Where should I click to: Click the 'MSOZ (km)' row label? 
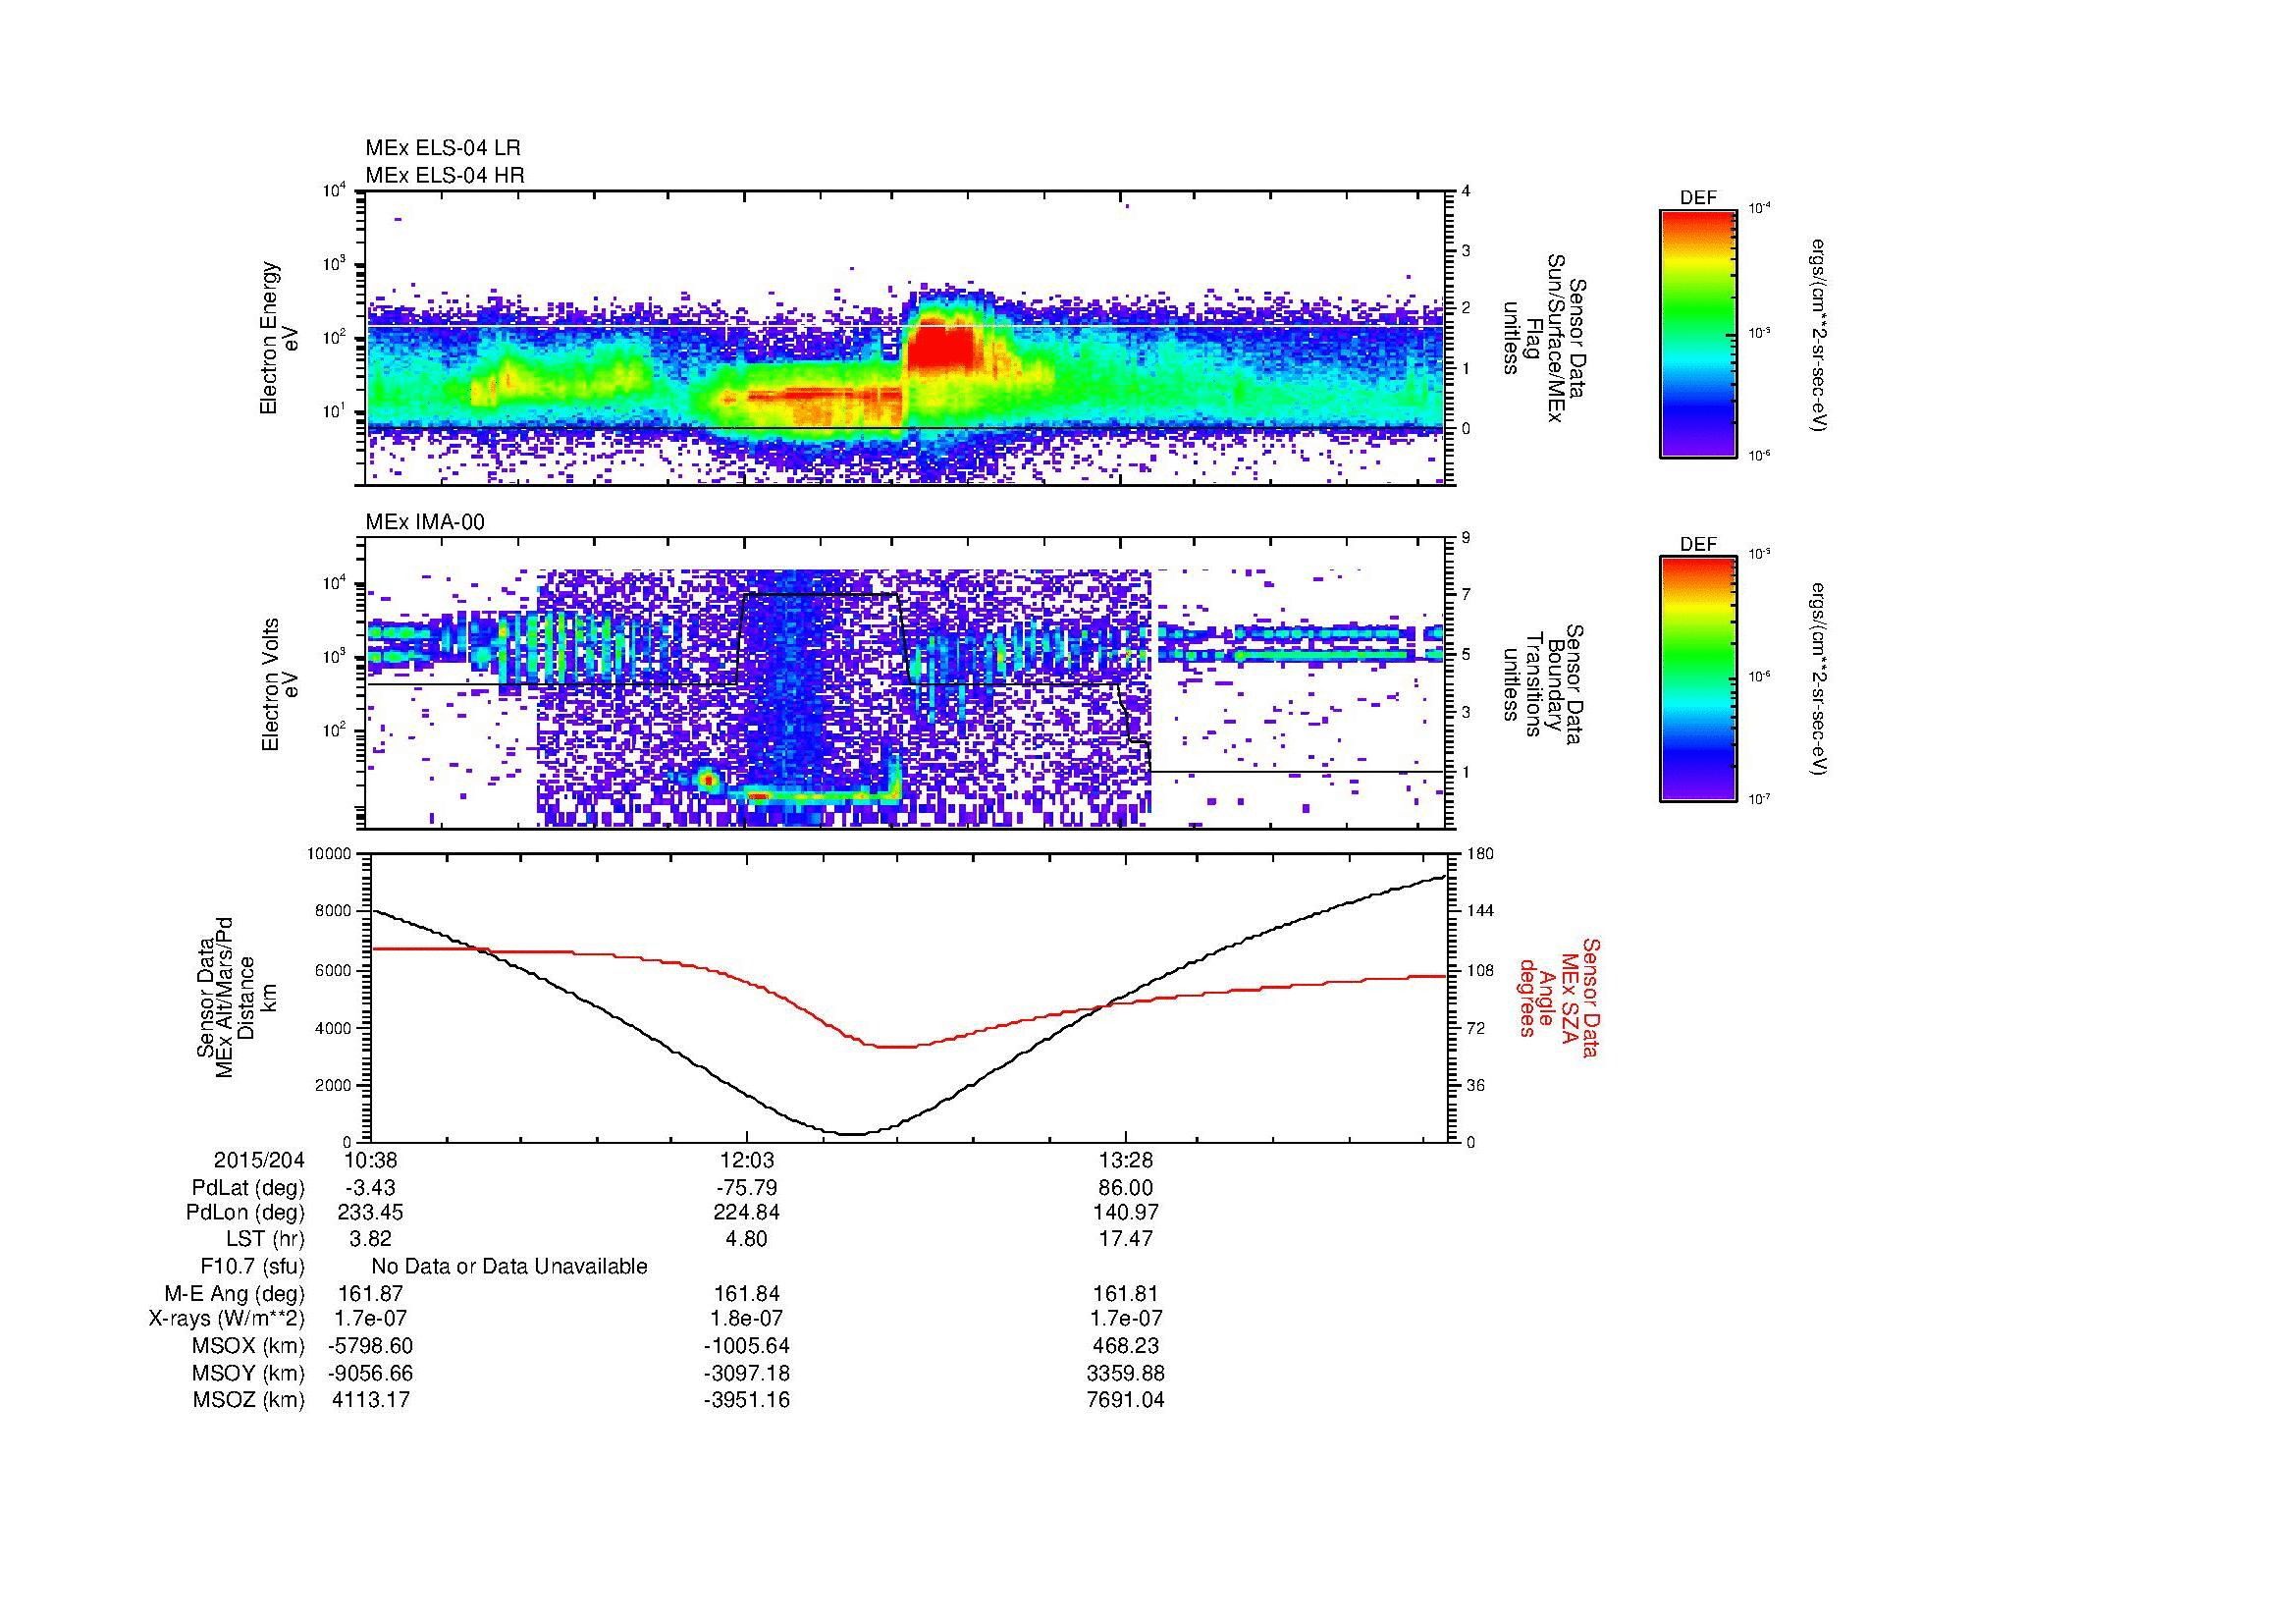pyautogui.click(x=249, y=1400)
